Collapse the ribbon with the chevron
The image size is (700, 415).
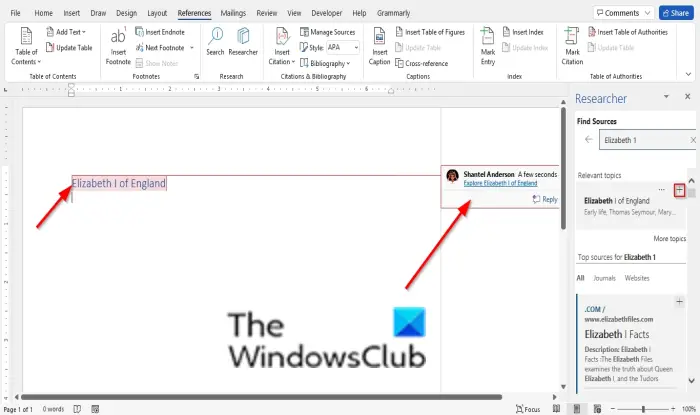[688, 74]
